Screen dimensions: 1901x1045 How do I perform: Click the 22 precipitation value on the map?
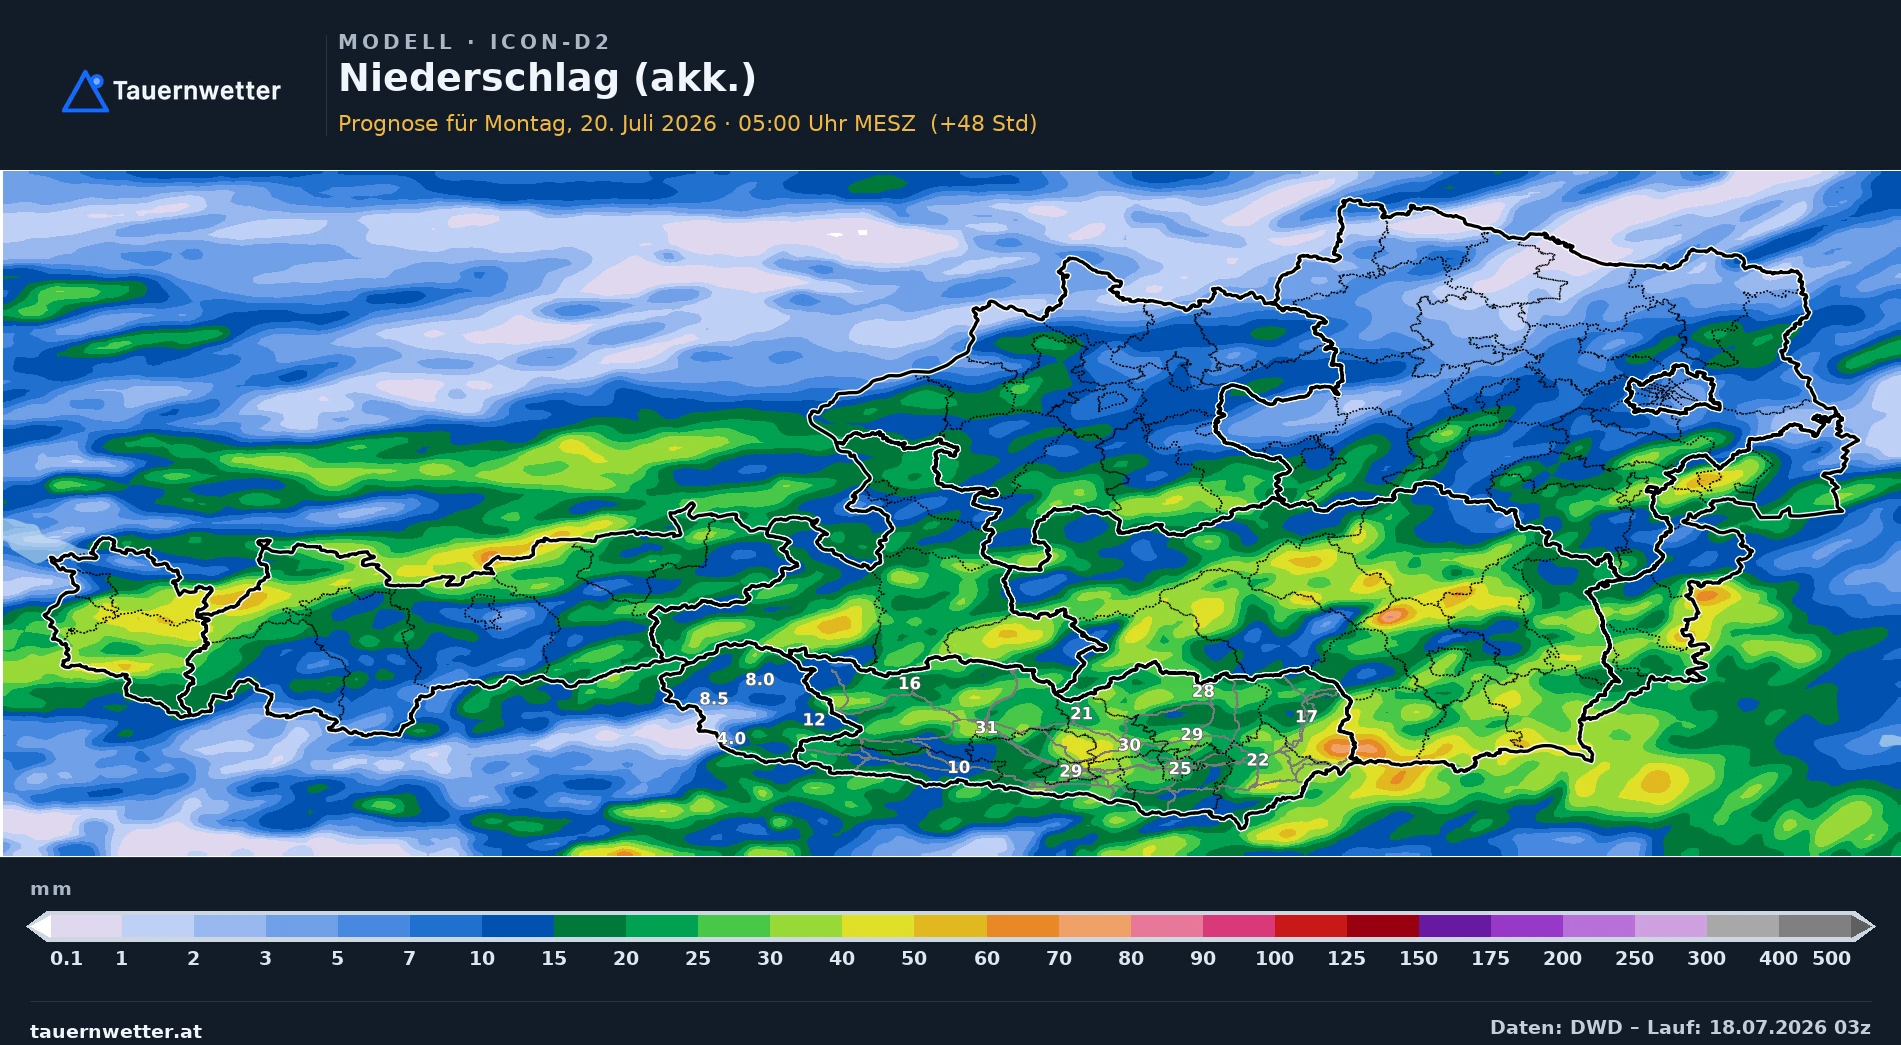click(1258, 760)
